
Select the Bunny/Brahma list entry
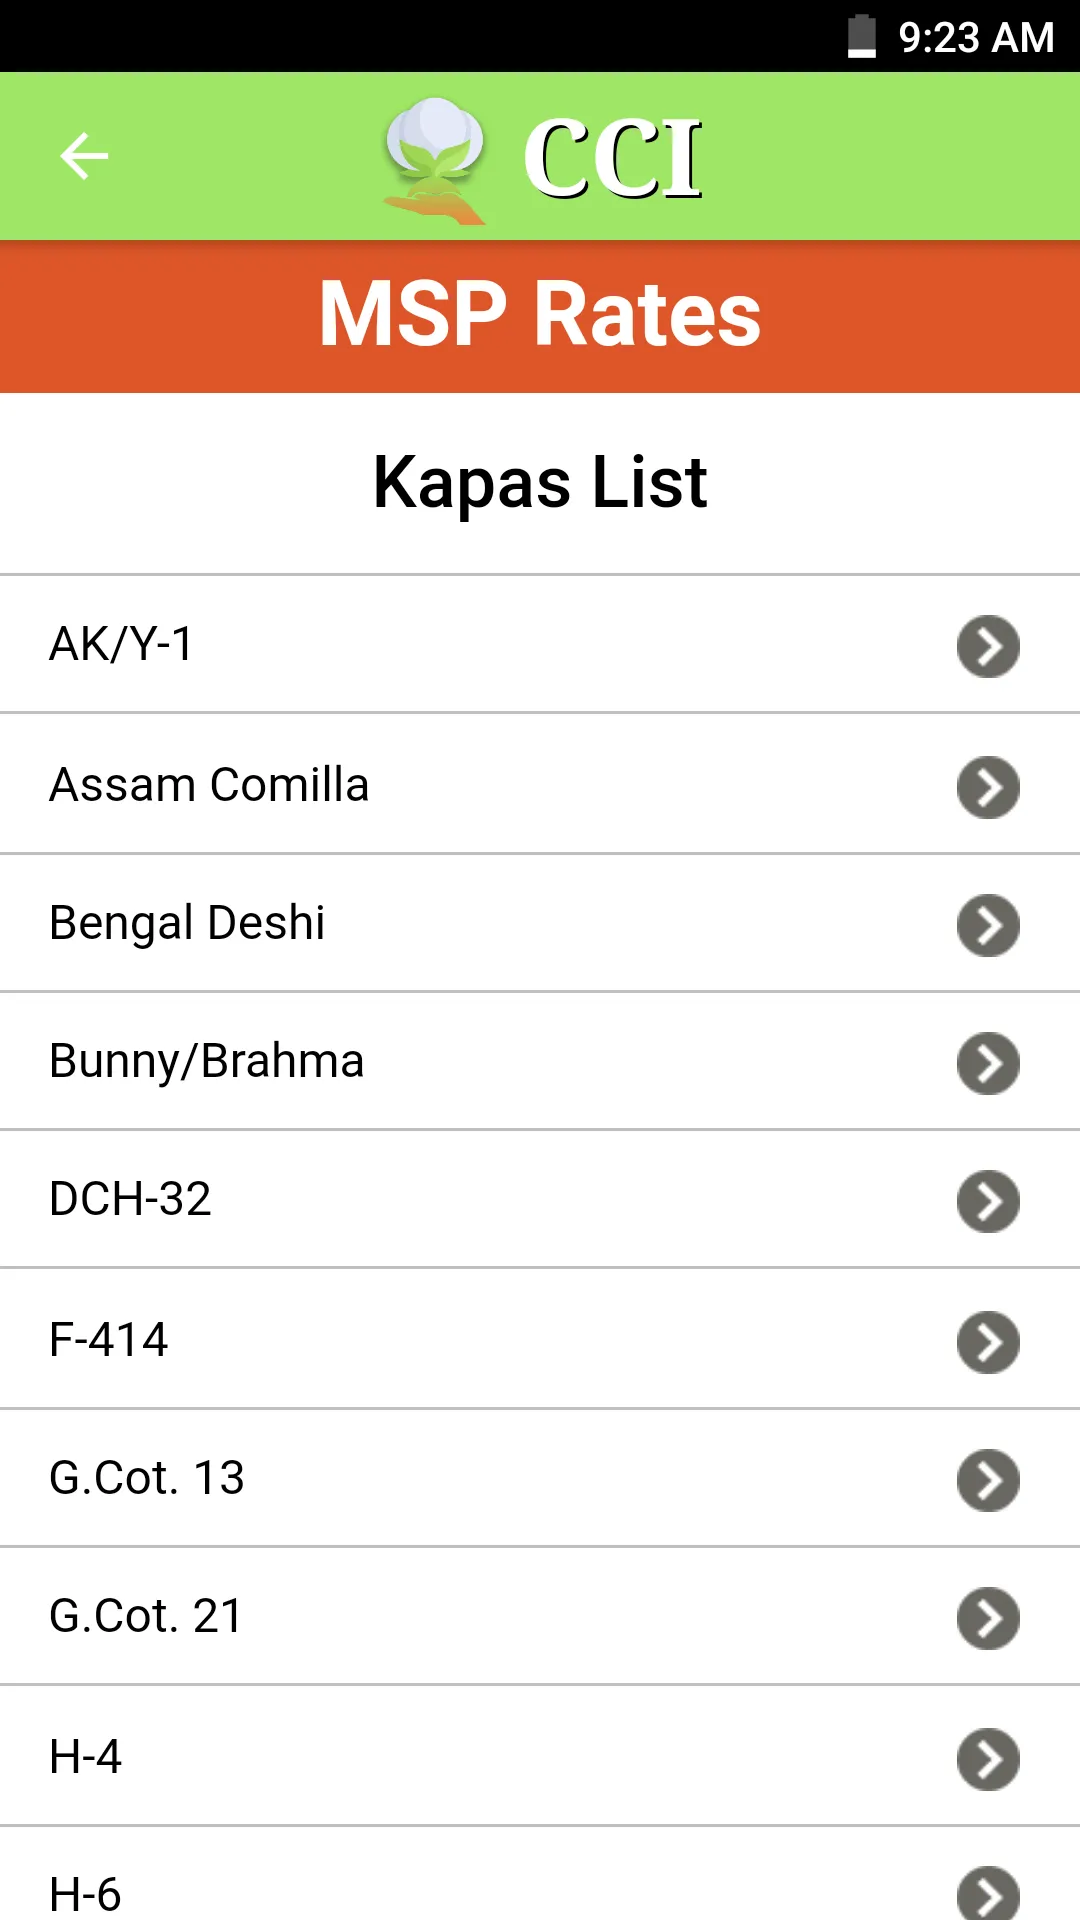pyautogui.click(x=207, y=1061)
